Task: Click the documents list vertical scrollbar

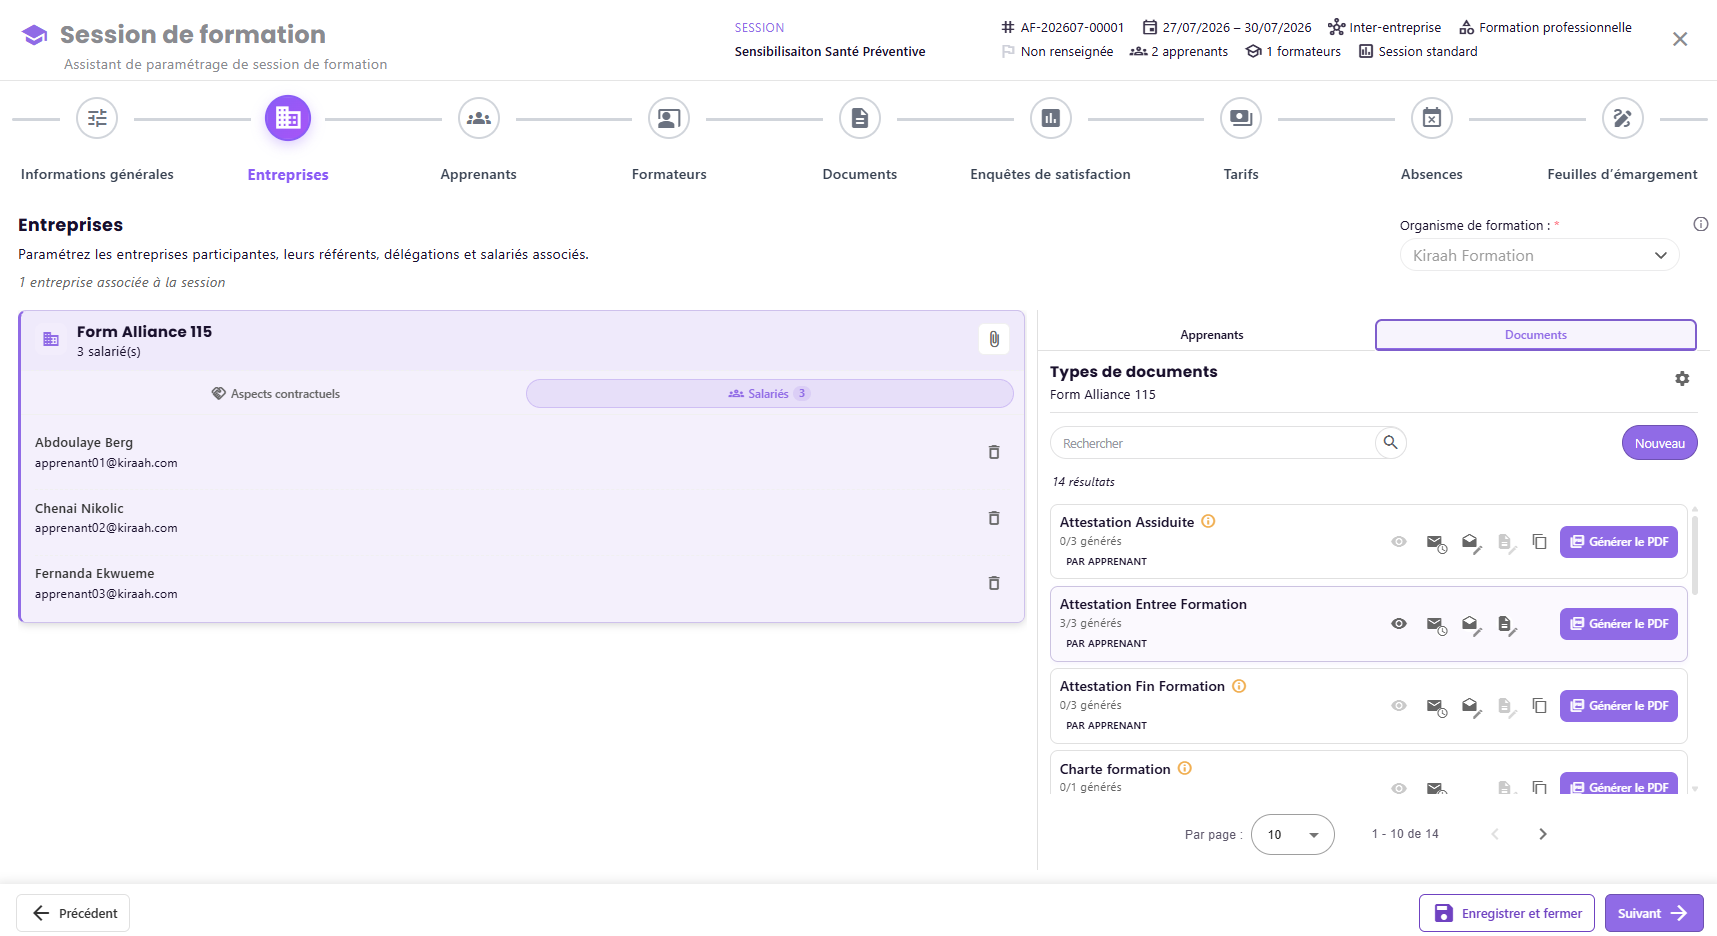Action: pyautogui.click(x=1694, y=555)
